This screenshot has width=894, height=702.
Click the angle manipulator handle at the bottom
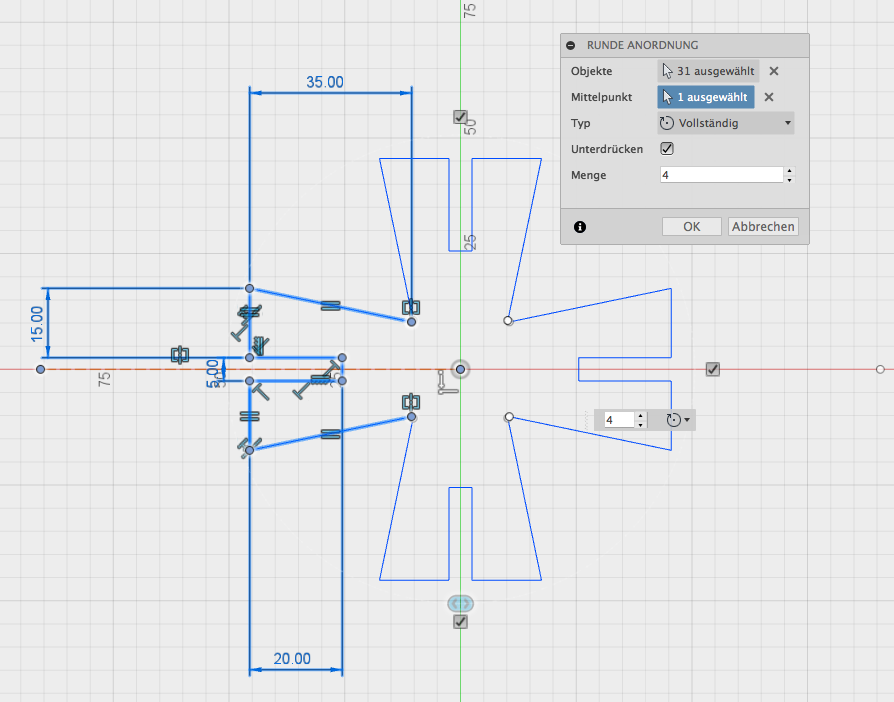coord(460,603)
